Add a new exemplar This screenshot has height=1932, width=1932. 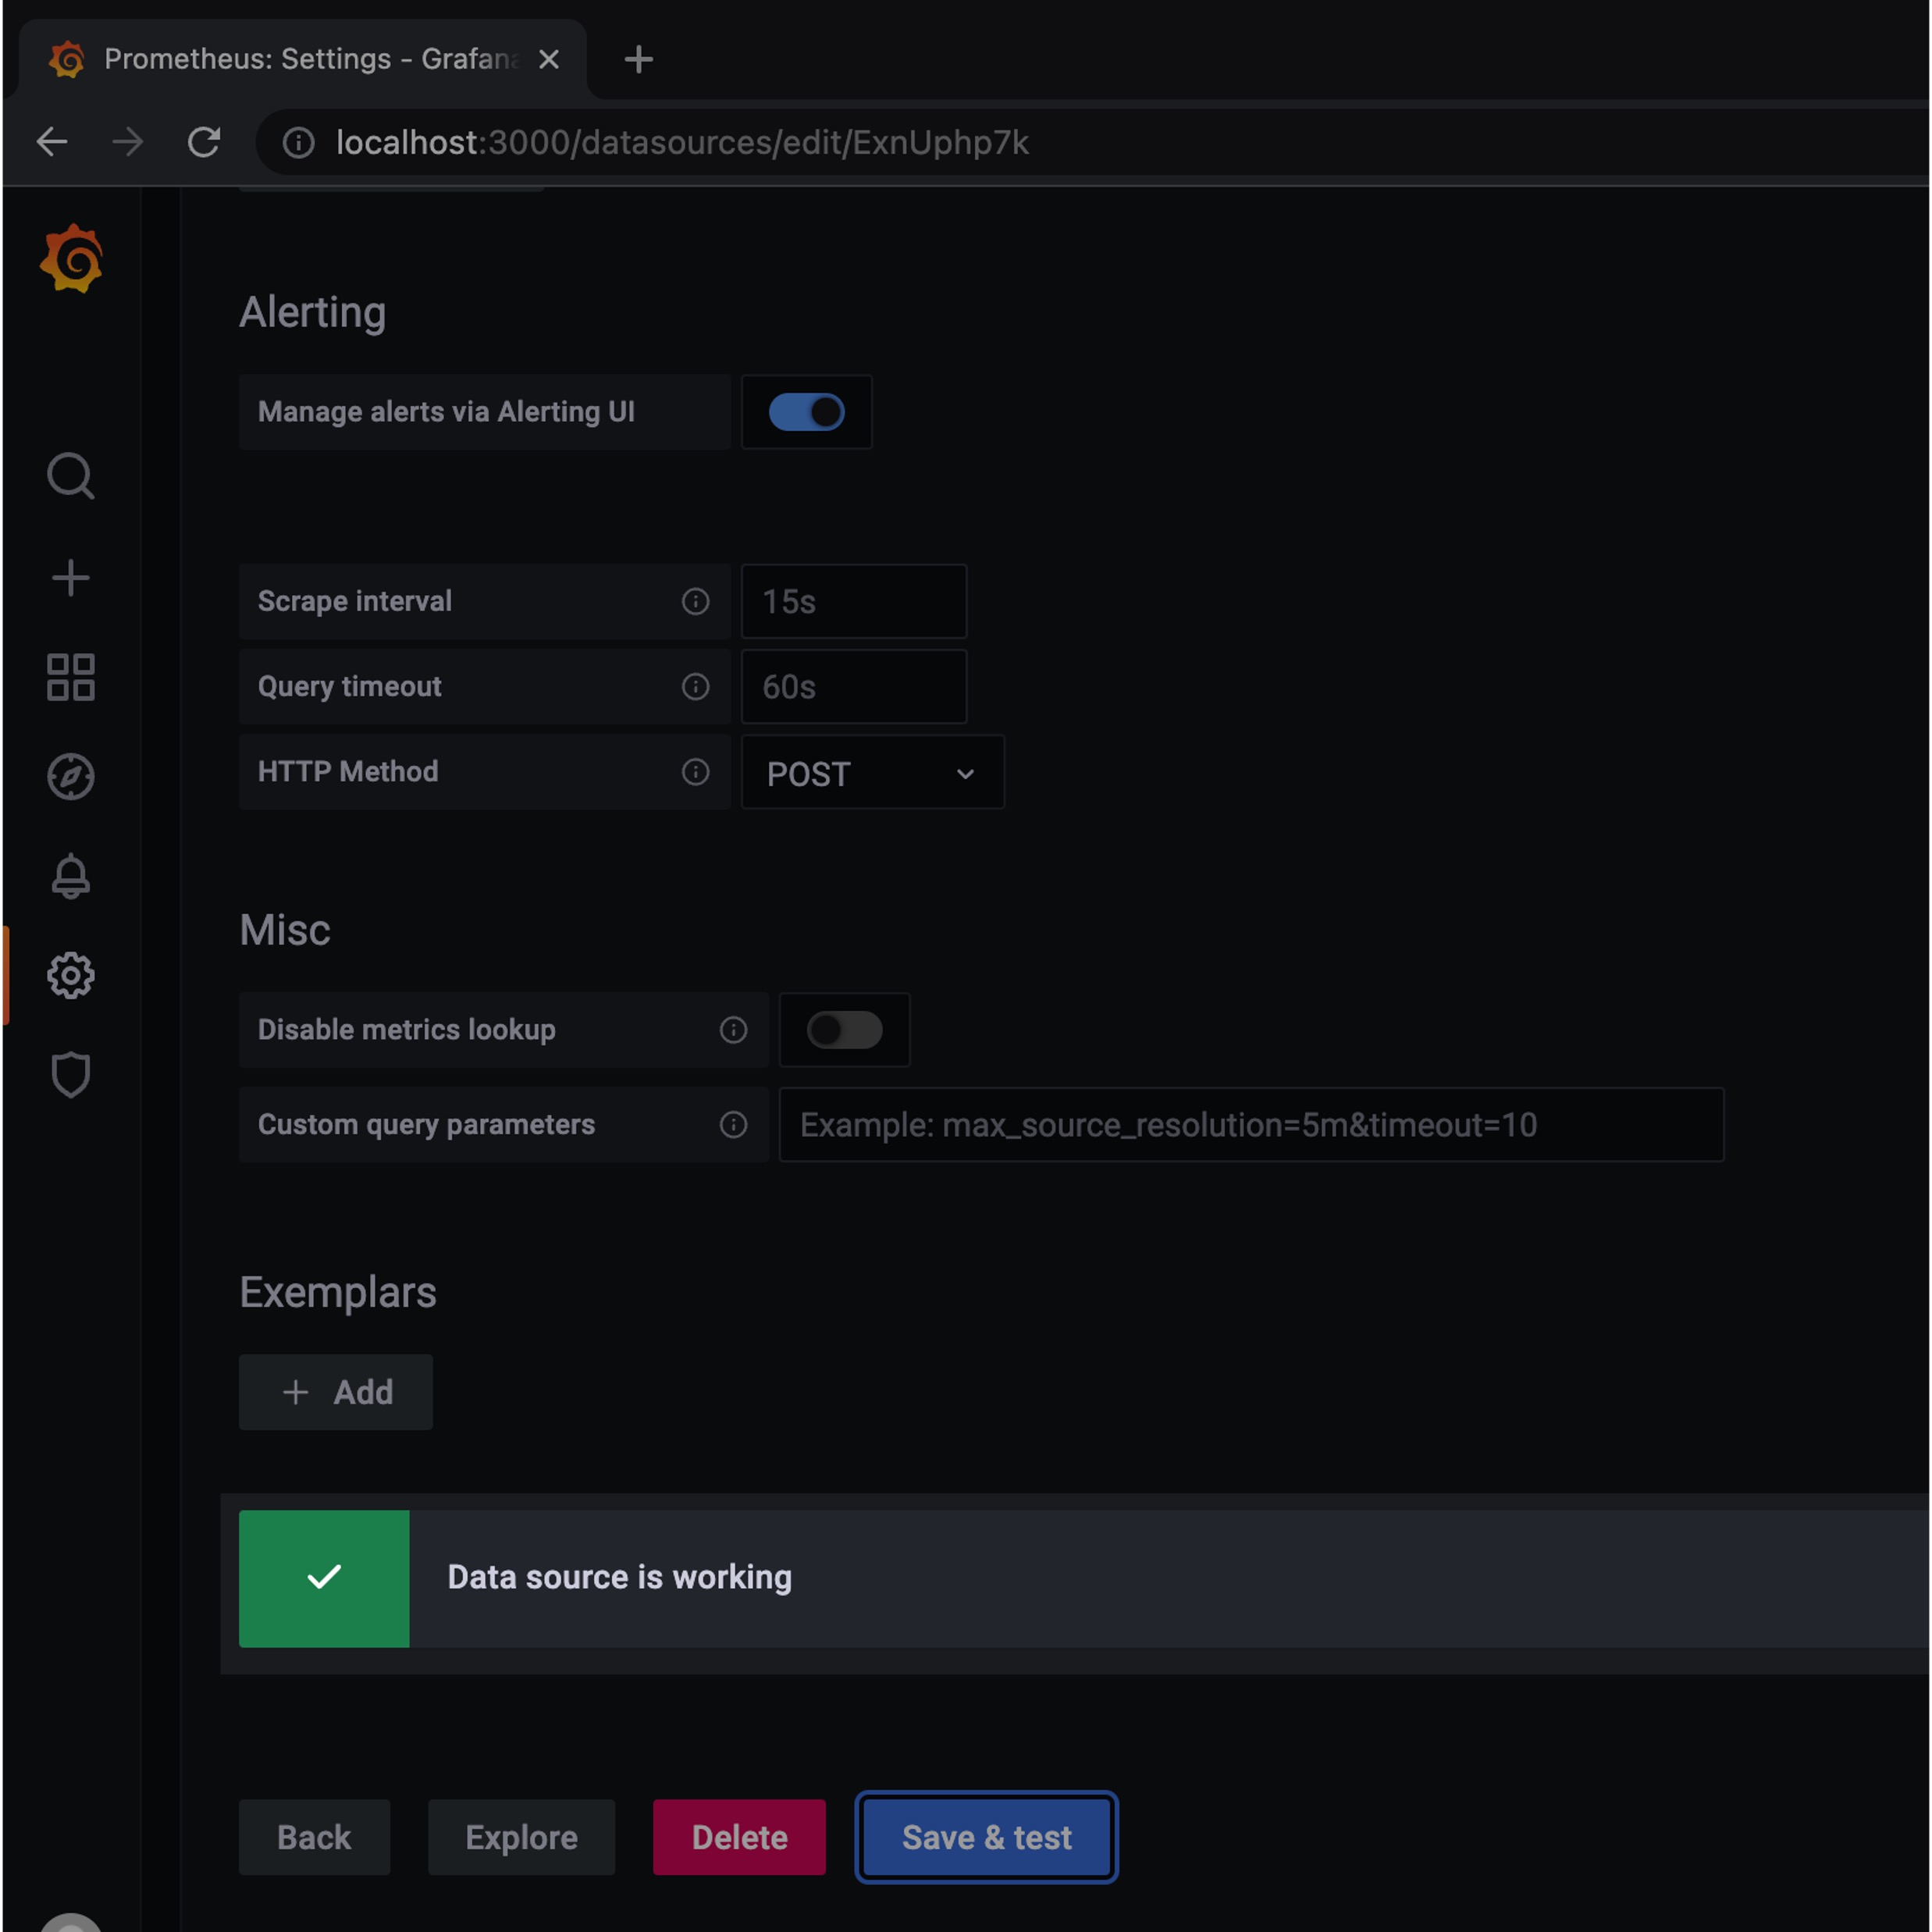pos(336,1392)
